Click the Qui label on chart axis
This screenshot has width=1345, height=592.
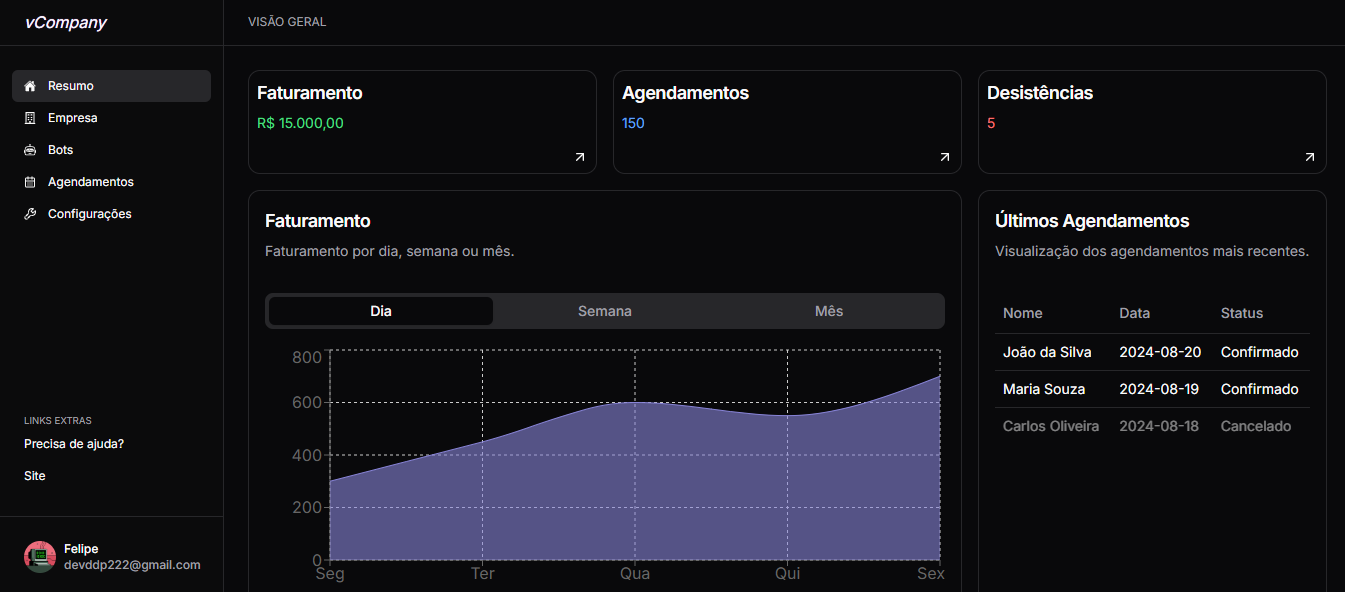(788, 573)
